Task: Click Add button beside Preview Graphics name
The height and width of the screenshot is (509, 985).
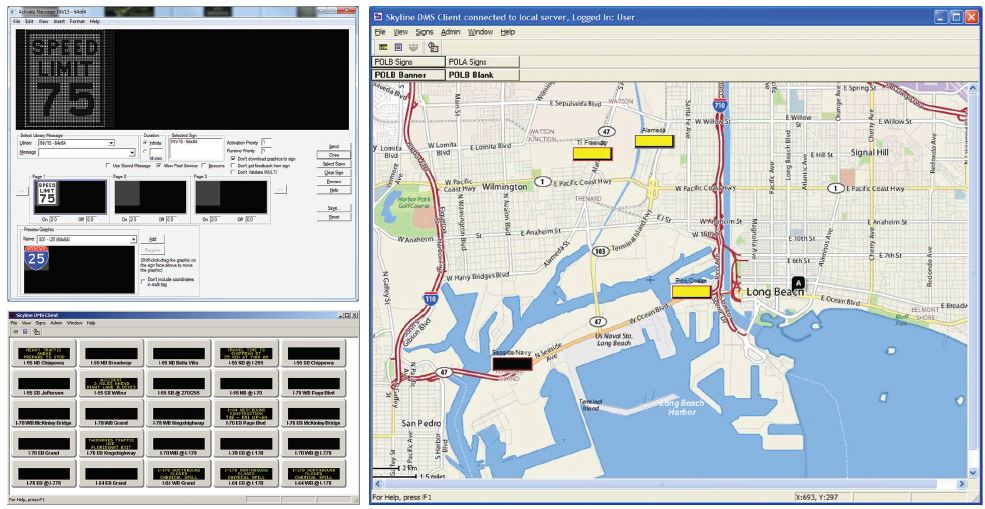Action: 153,239
